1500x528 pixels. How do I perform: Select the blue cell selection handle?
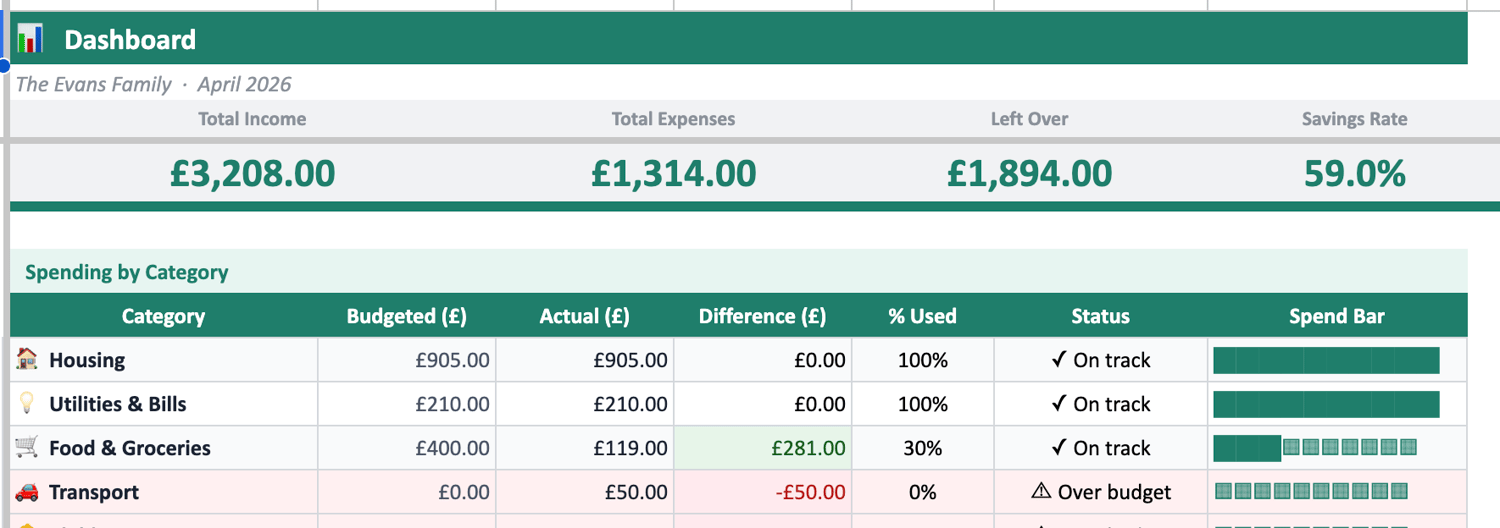[x=3, y=66]
